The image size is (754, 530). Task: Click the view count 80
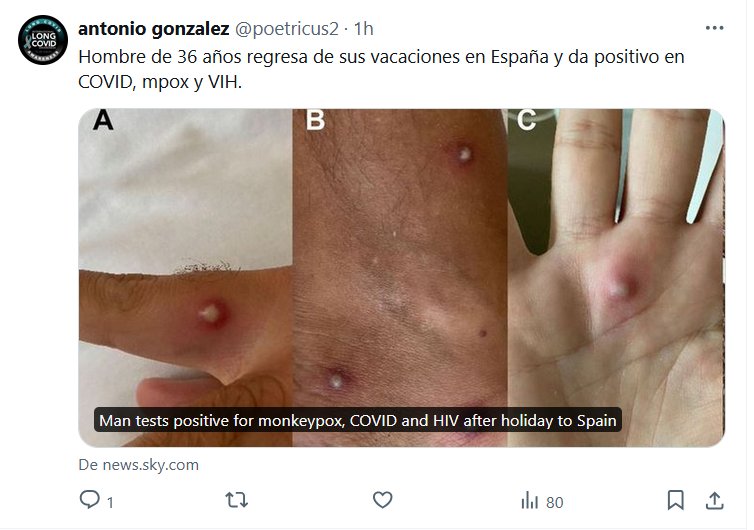(x=554, y=503)
